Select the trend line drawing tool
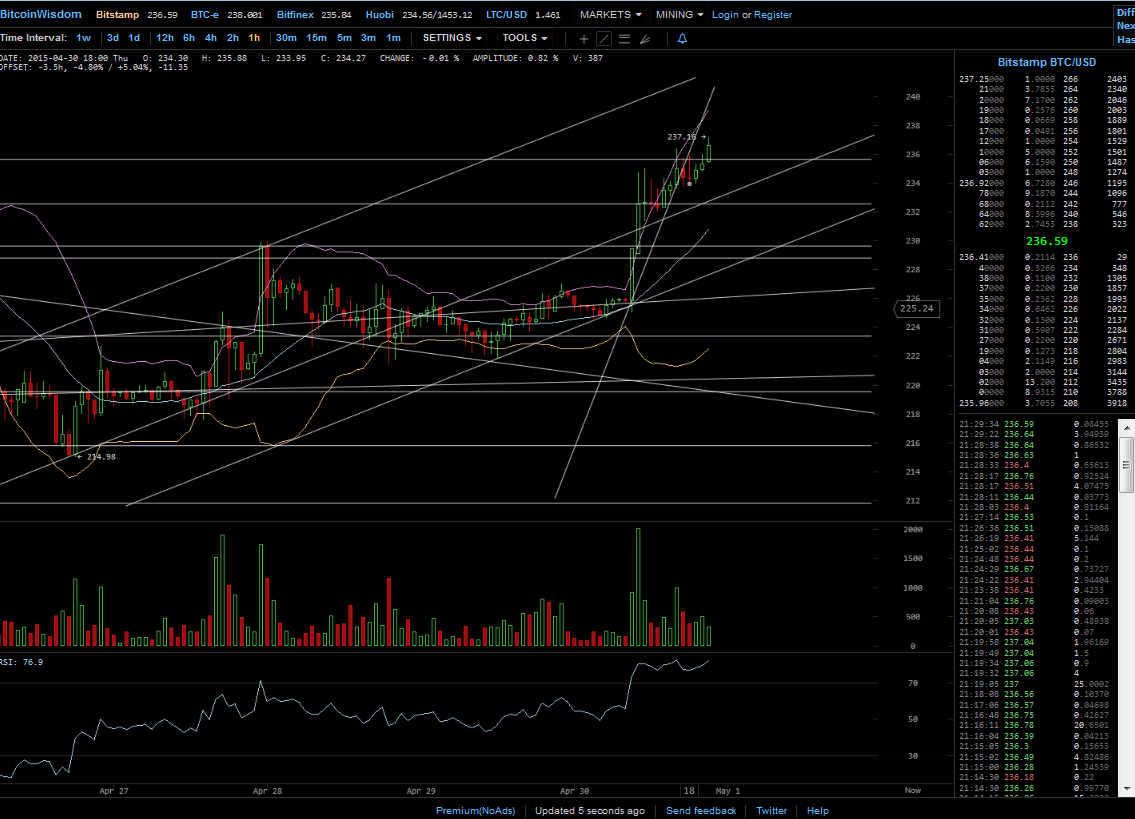 (x=604, y=38)
